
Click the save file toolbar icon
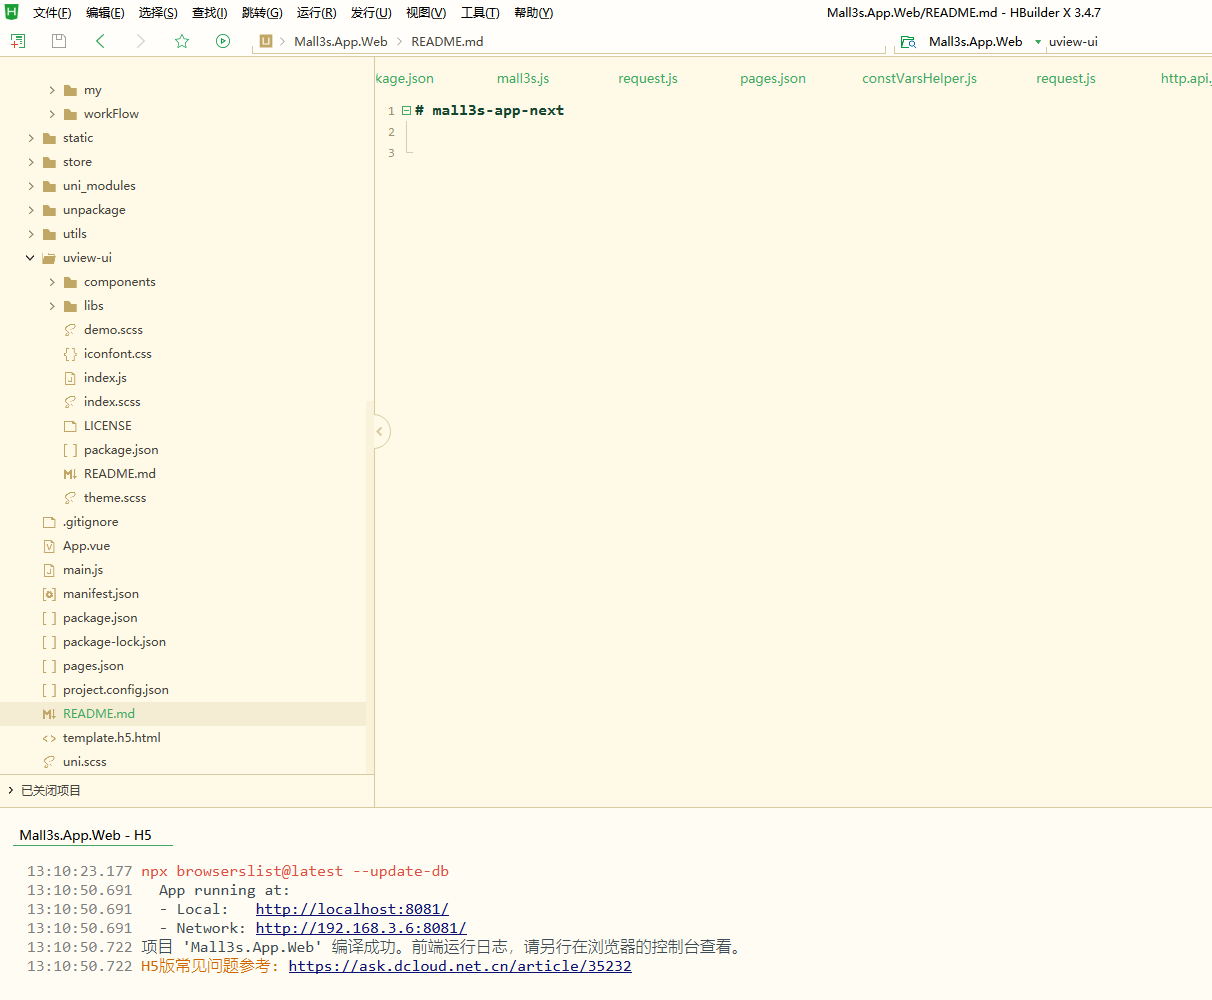[x=59, y=41]
